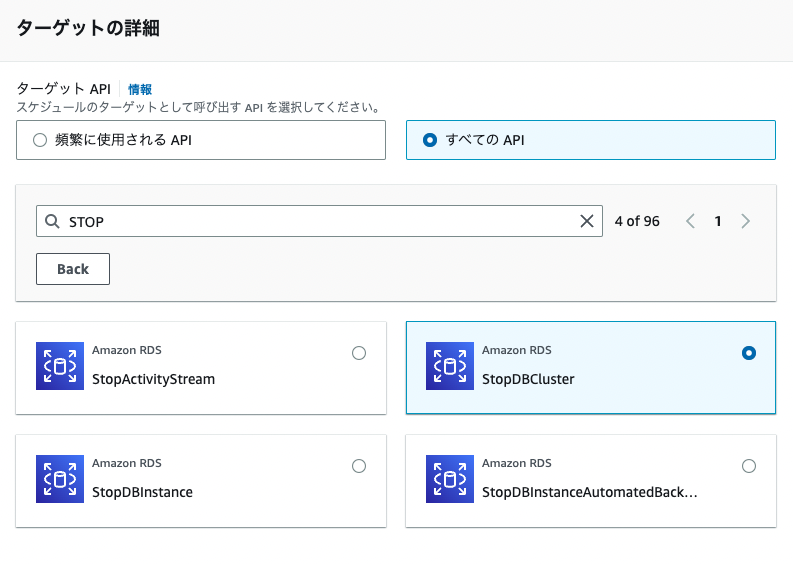Click the Amazon RDS icon on StopDBCluster card

[x=450, y=366]
